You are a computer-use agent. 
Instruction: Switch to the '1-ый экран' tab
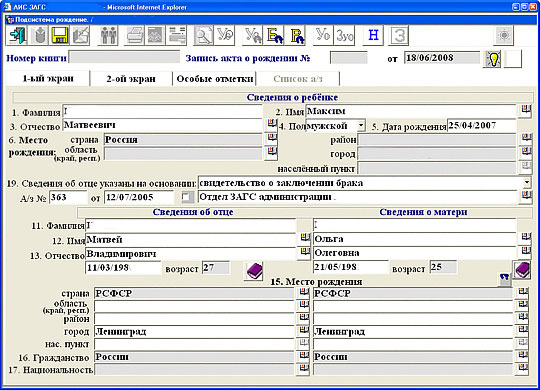click(48, 79)
